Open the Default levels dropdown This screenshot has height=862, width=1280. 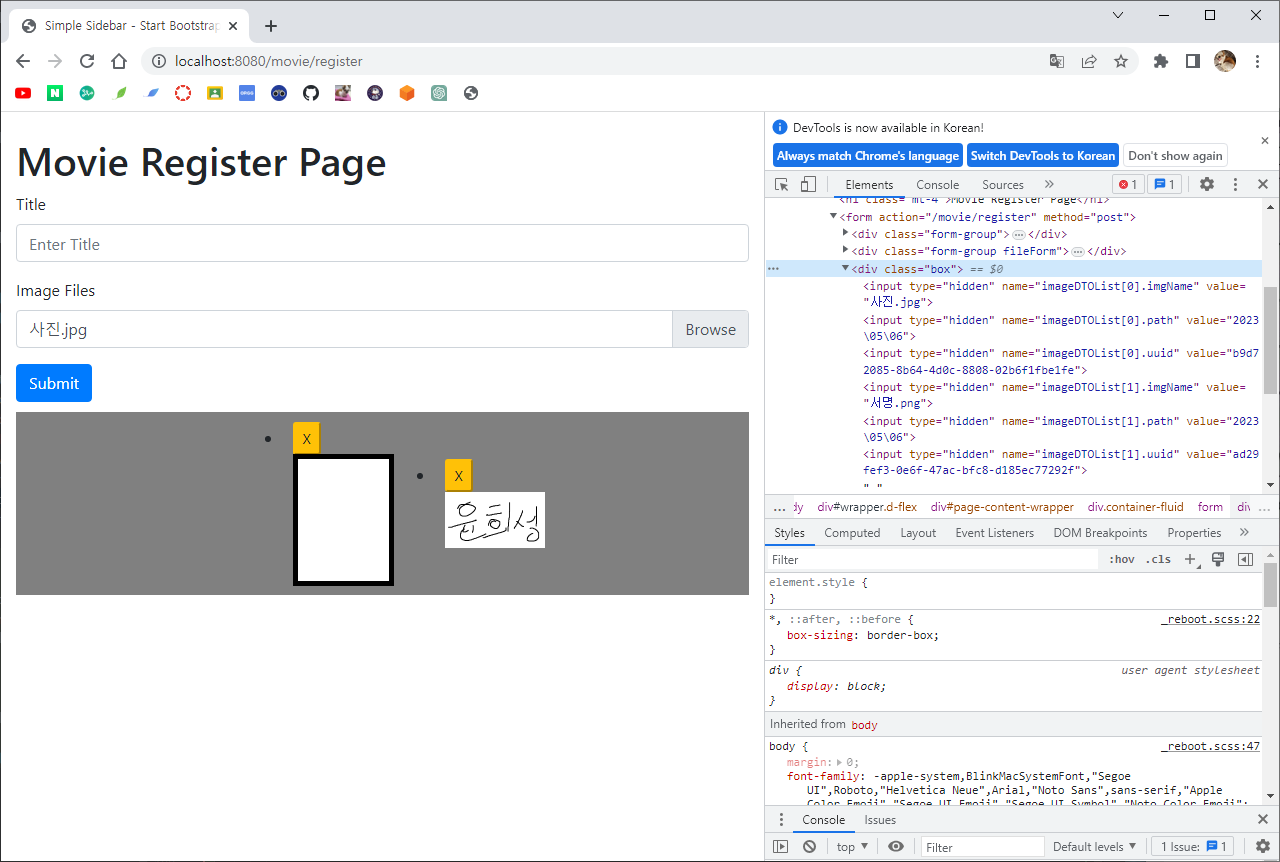tap(1095, 847)
